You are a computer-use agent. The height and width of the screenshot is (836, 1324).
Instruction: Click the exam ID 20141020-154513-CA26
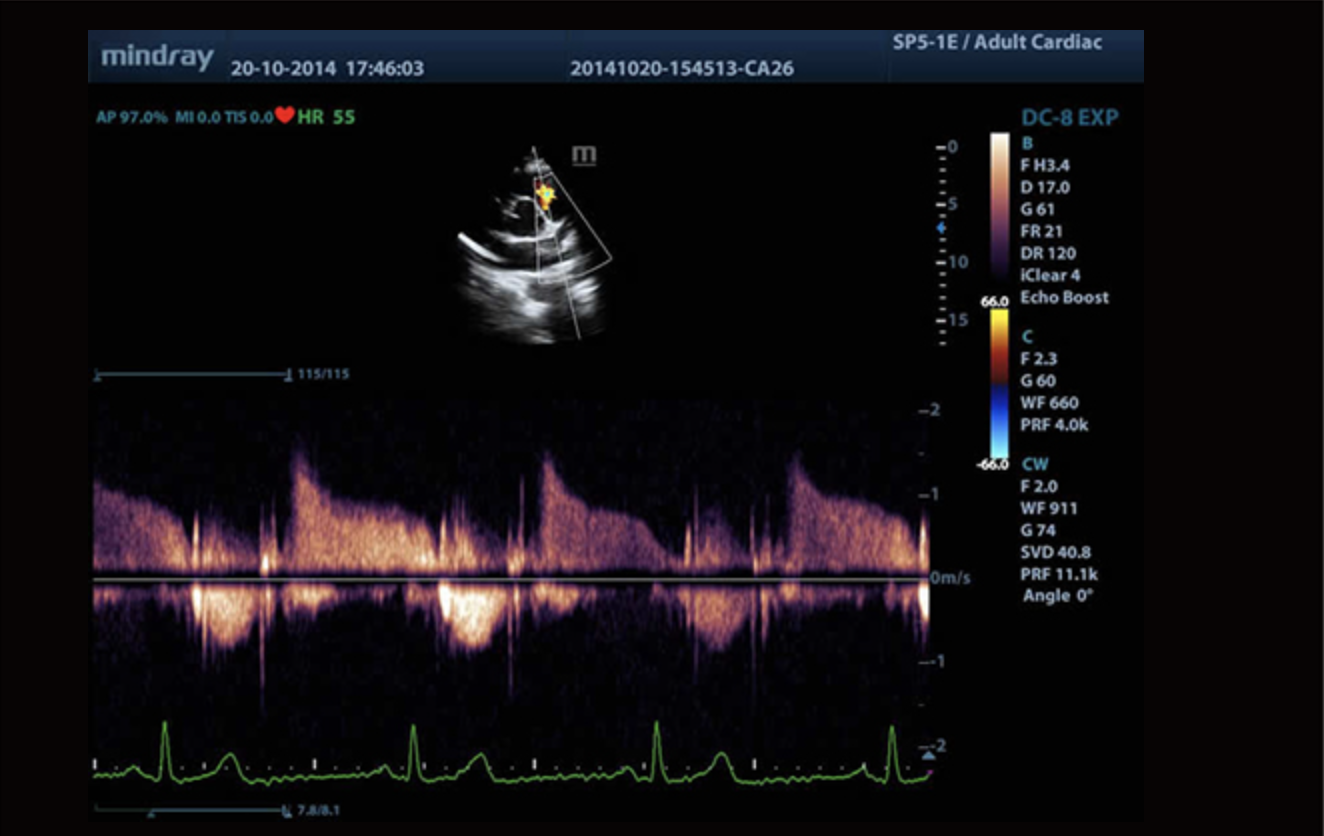coord(682,69)
